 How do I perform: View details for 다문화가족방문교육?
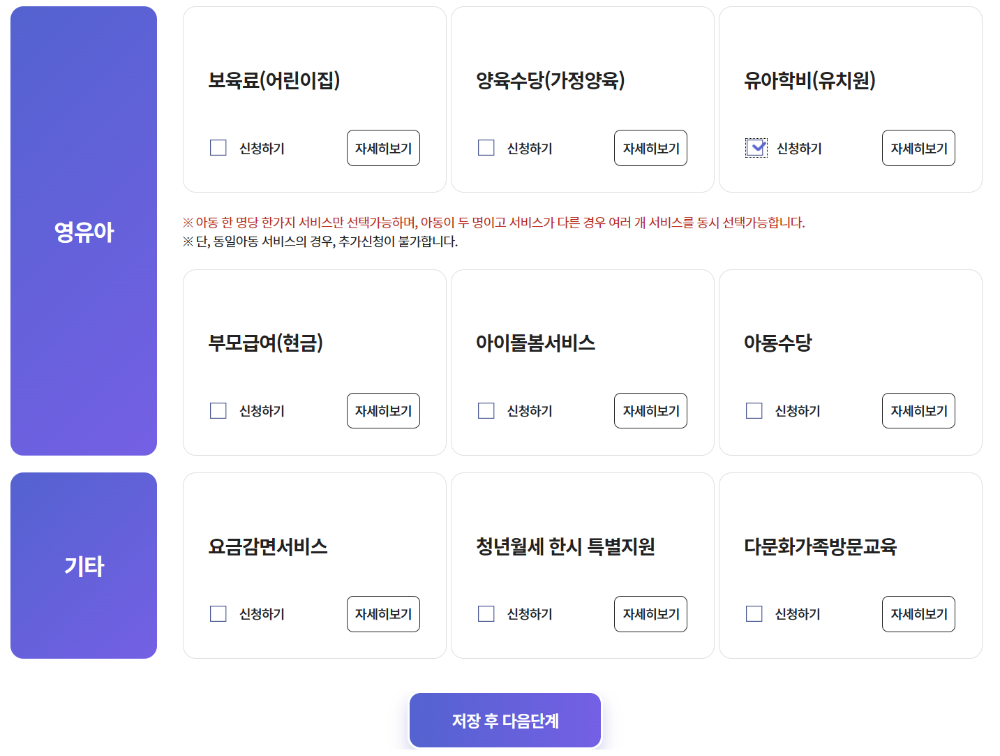pyautogui.click(x=918, y=614)
